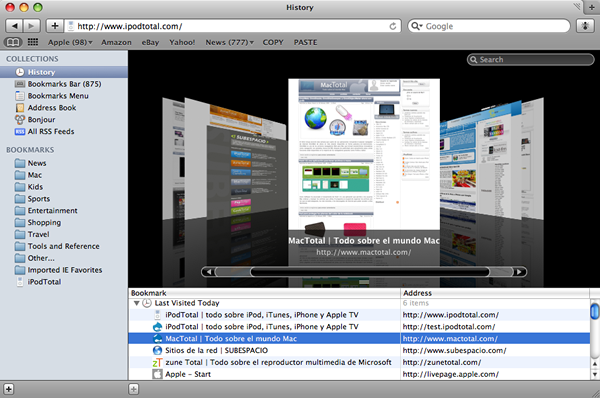Click the bookmarks Search field
This screenshot has width=600, height=398.
530,60
